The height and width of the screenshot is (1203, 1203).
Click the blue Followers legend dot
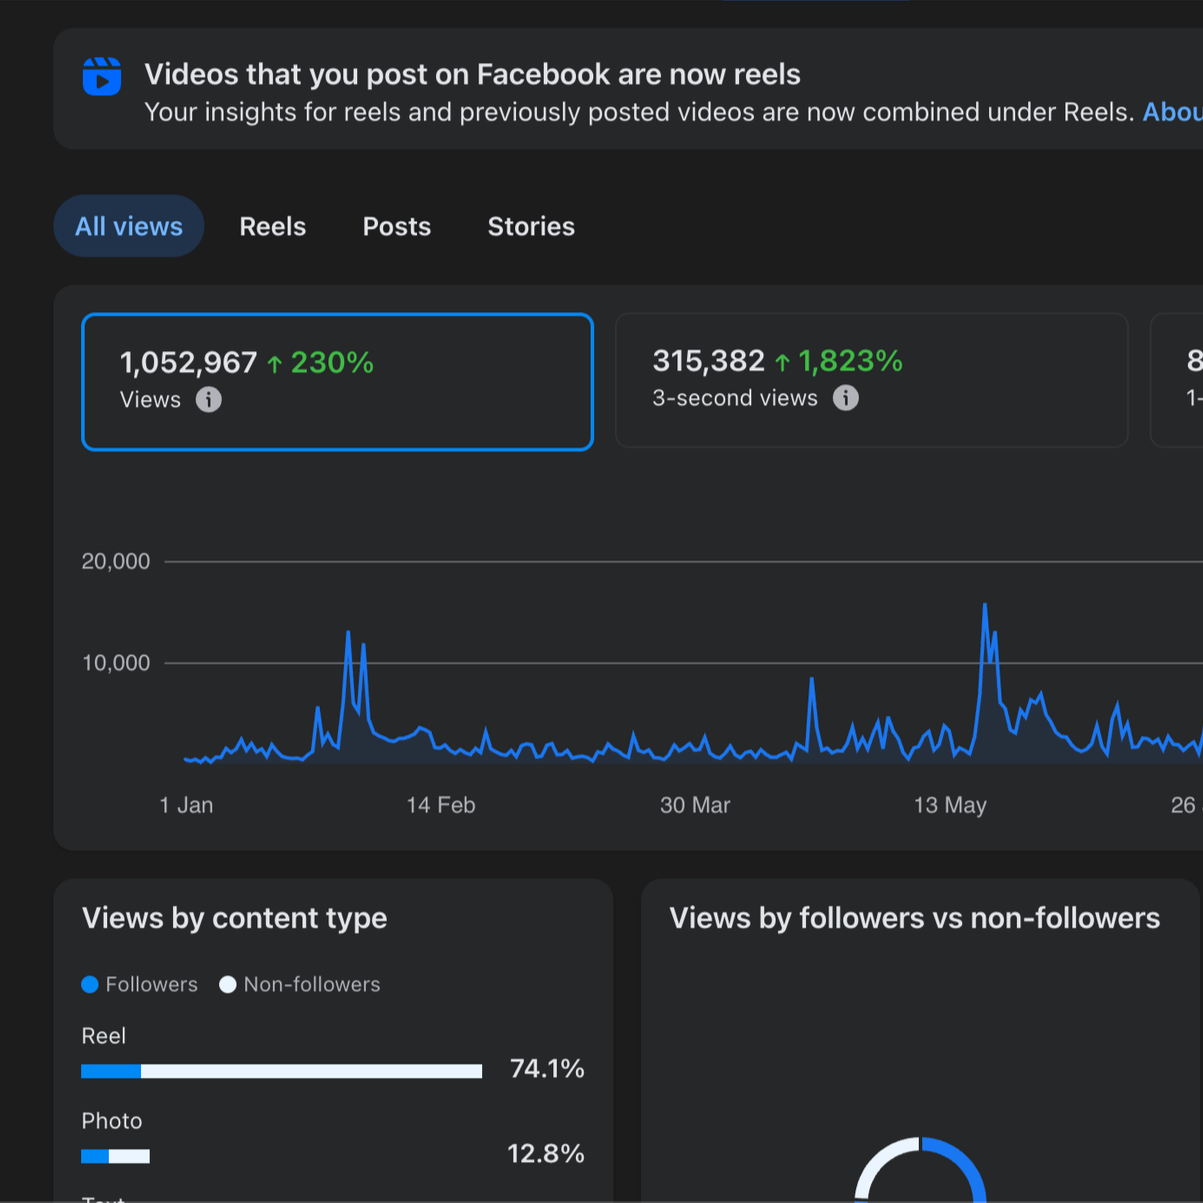[x=90, y=985]
